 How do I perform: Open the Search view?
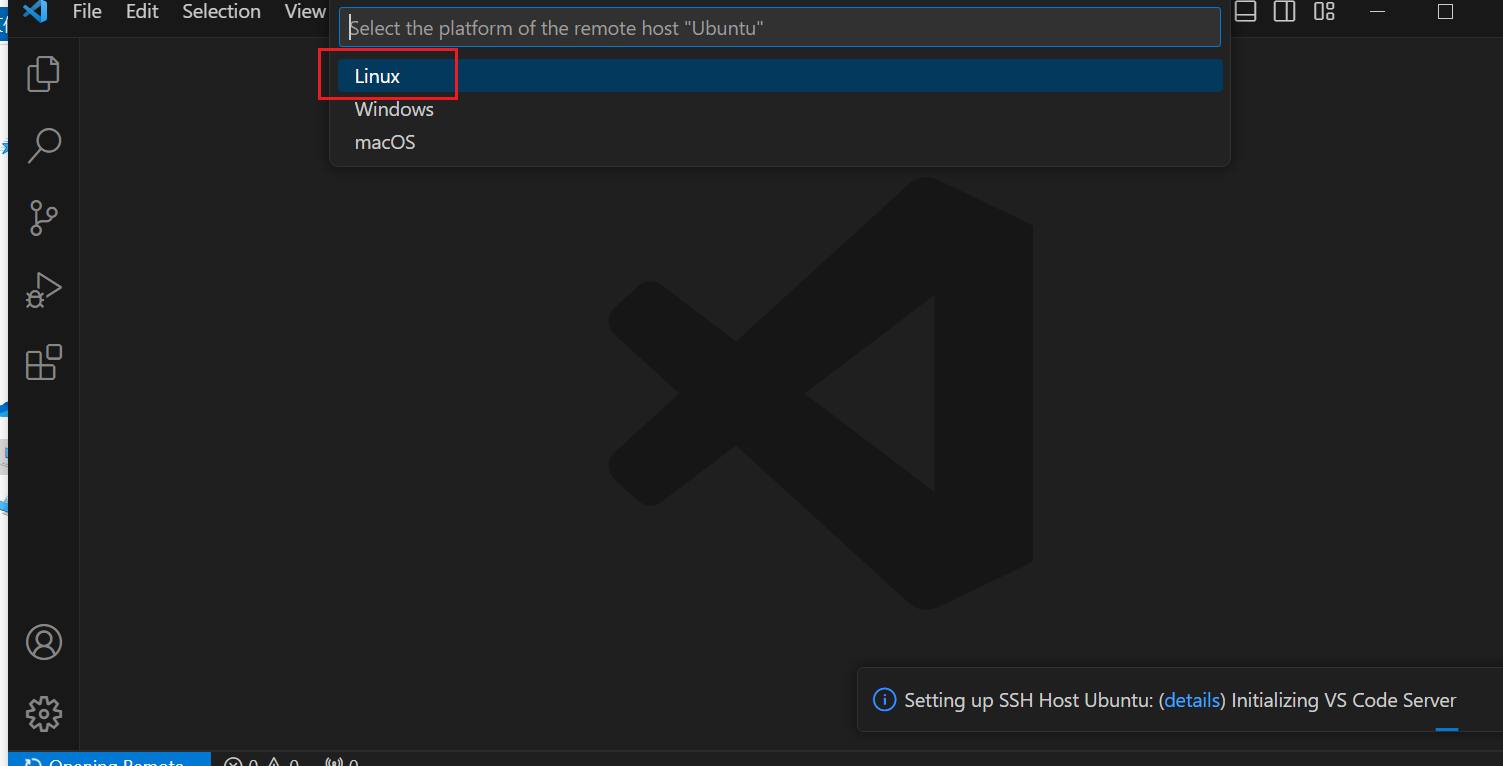click(x=43, y=146)
